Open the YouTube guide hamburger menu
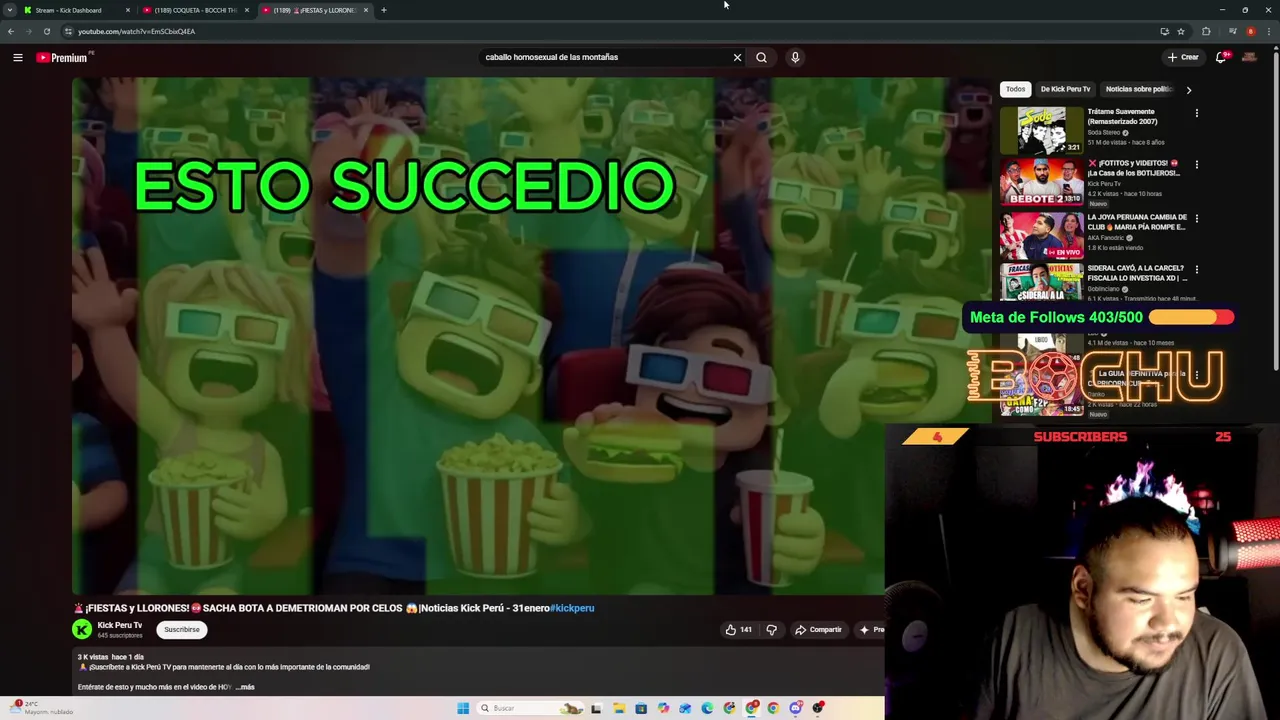The width and height of the screenshot is (1280, 720). (18, 57)
